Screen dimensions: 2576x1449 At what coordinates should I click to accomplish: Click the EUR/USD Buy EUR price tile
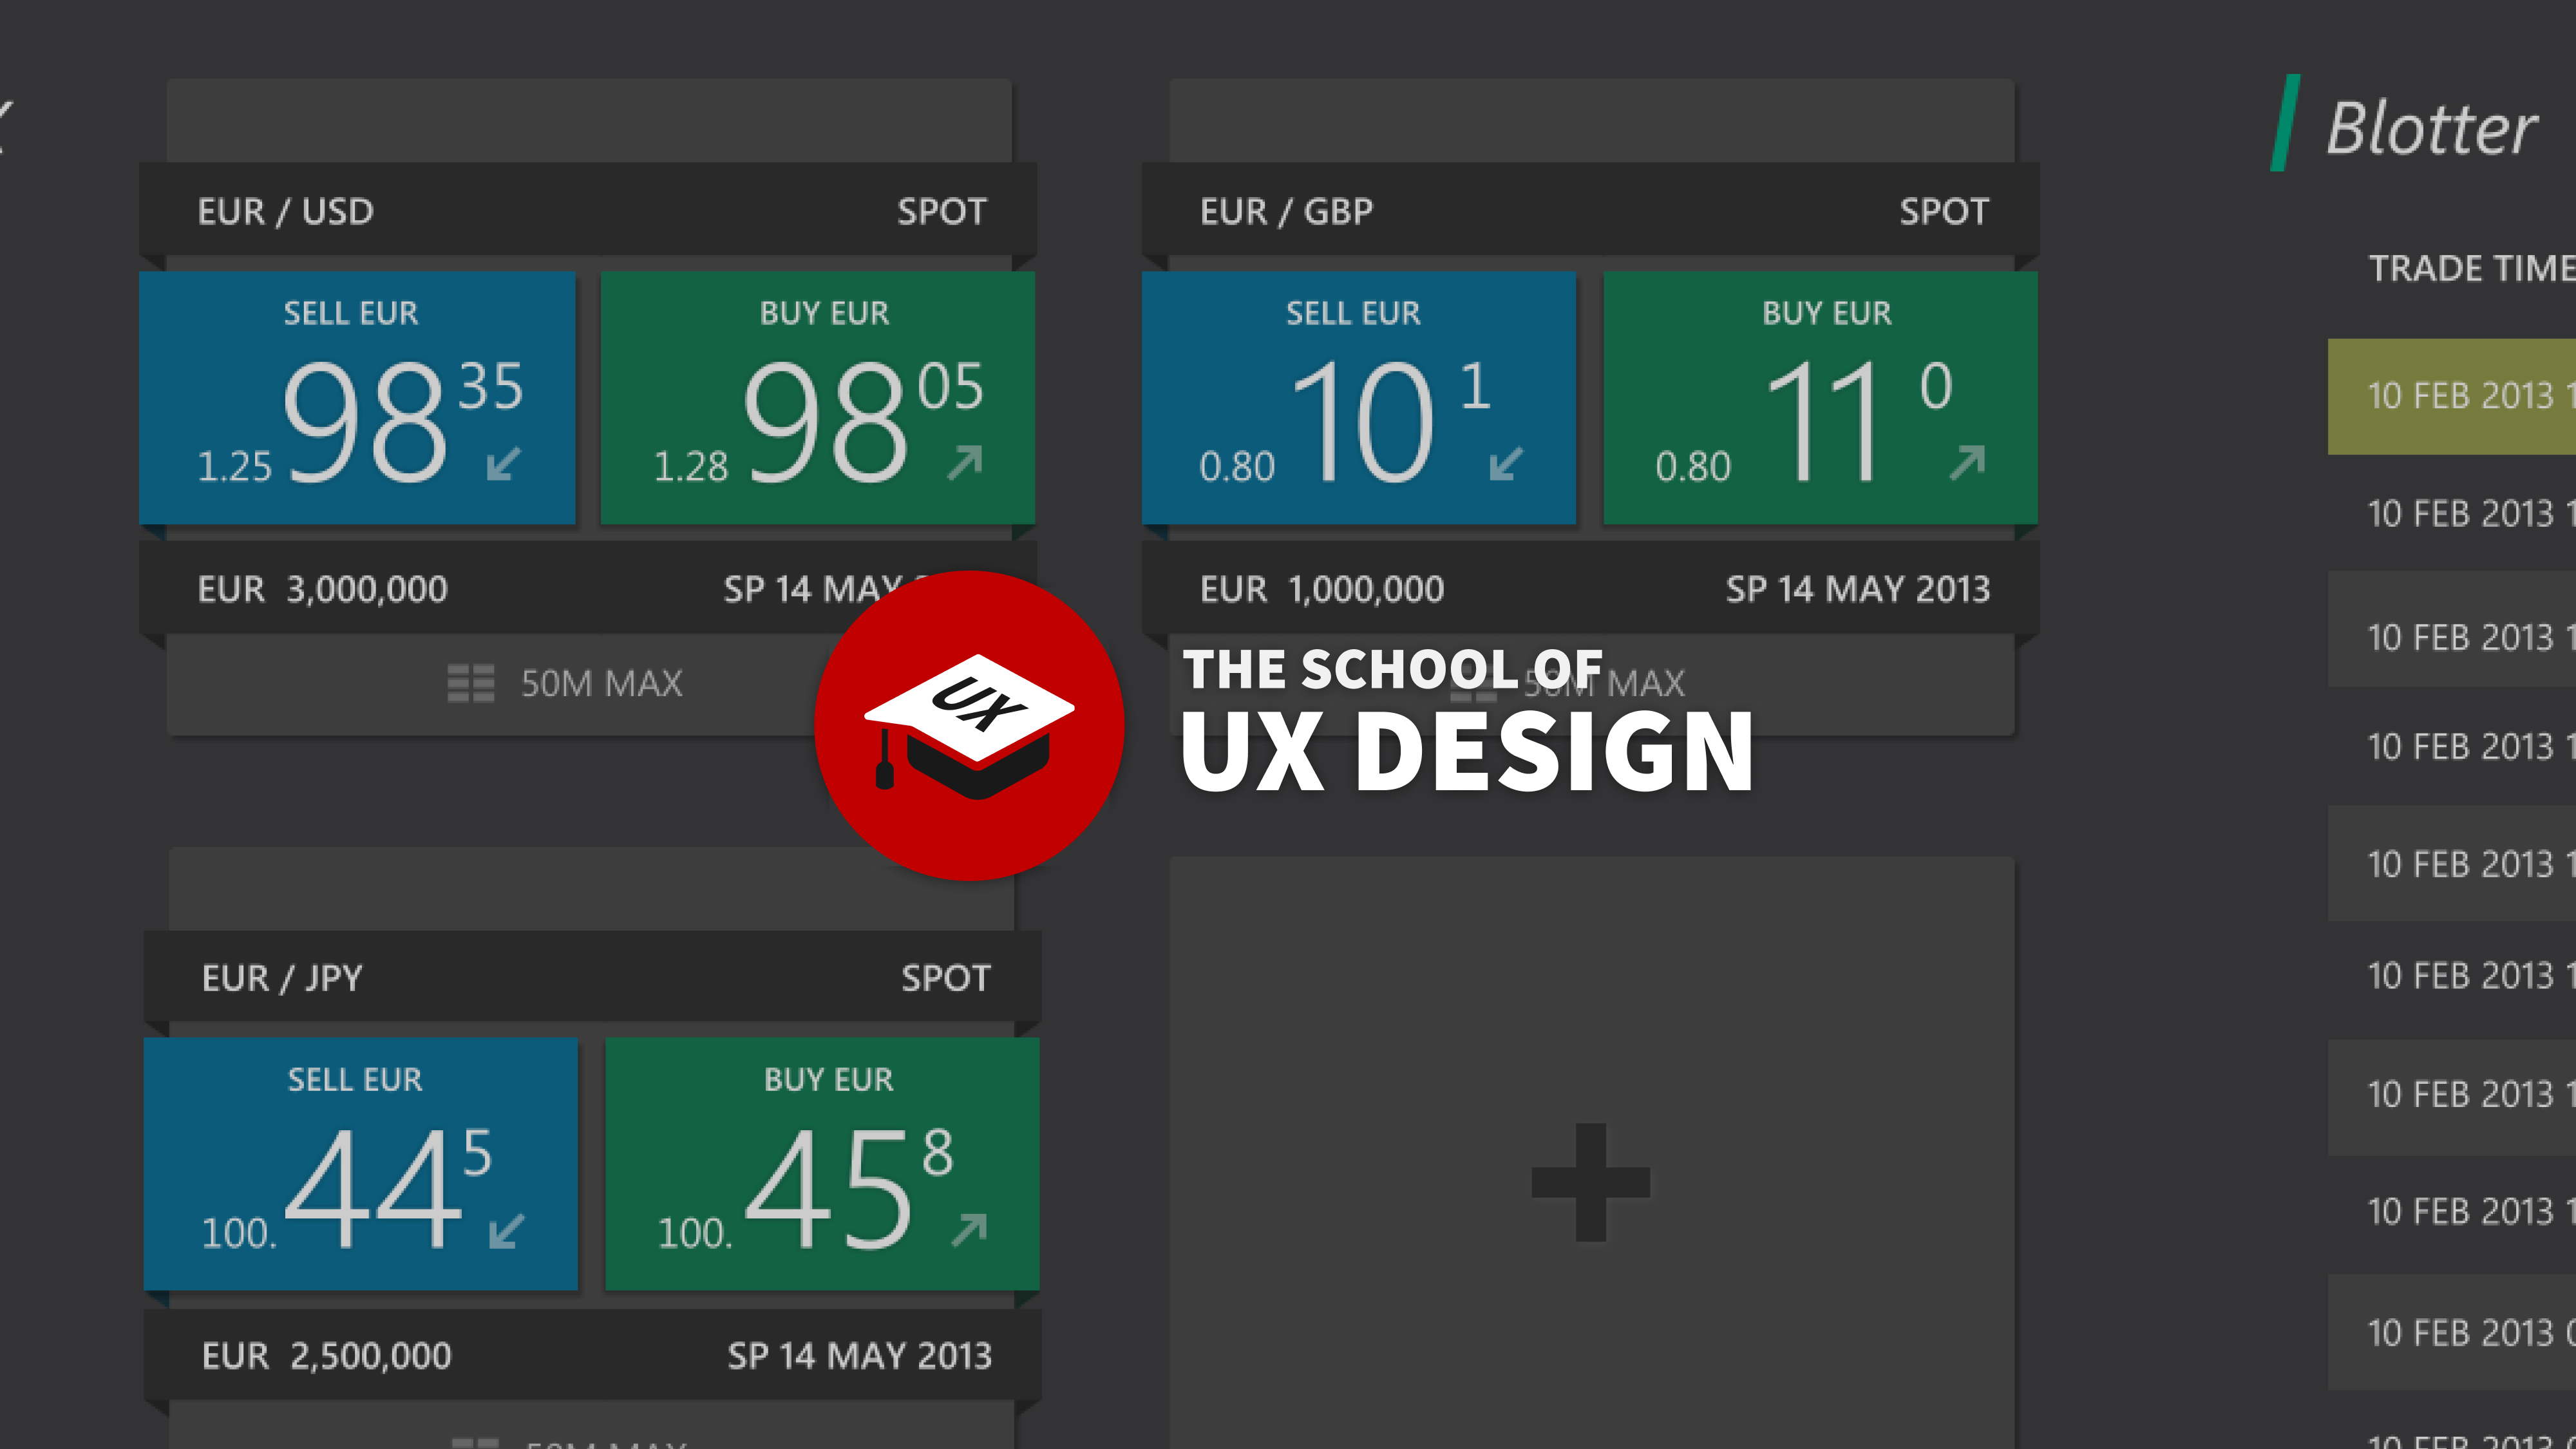818,397
